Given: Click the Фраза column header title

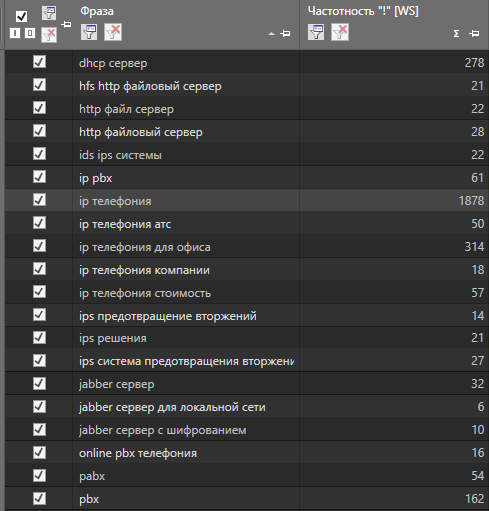Looking at the screenshot, I should (x=97, y=11).
